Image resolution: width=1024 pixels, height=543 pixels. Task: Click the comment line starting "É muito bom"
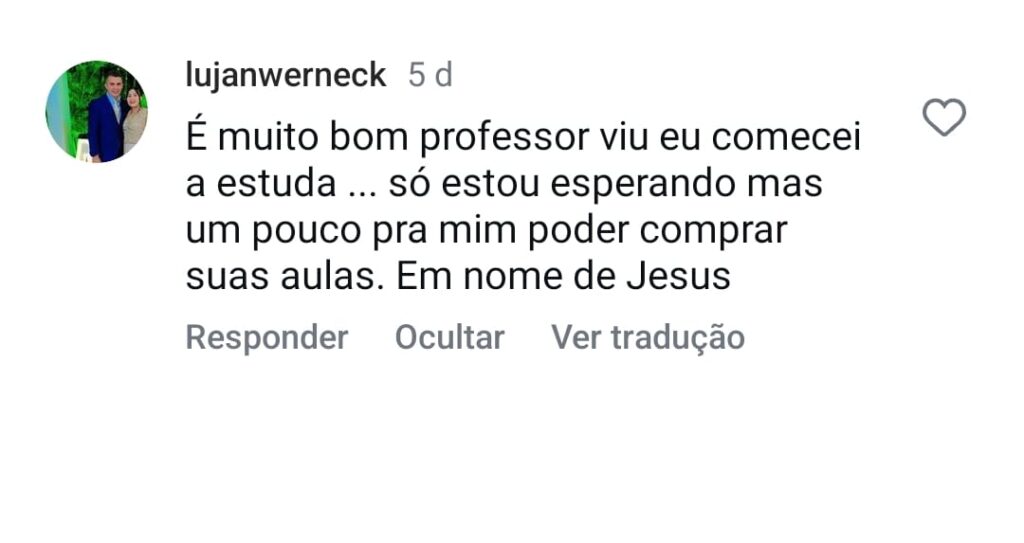click(523, 138)
